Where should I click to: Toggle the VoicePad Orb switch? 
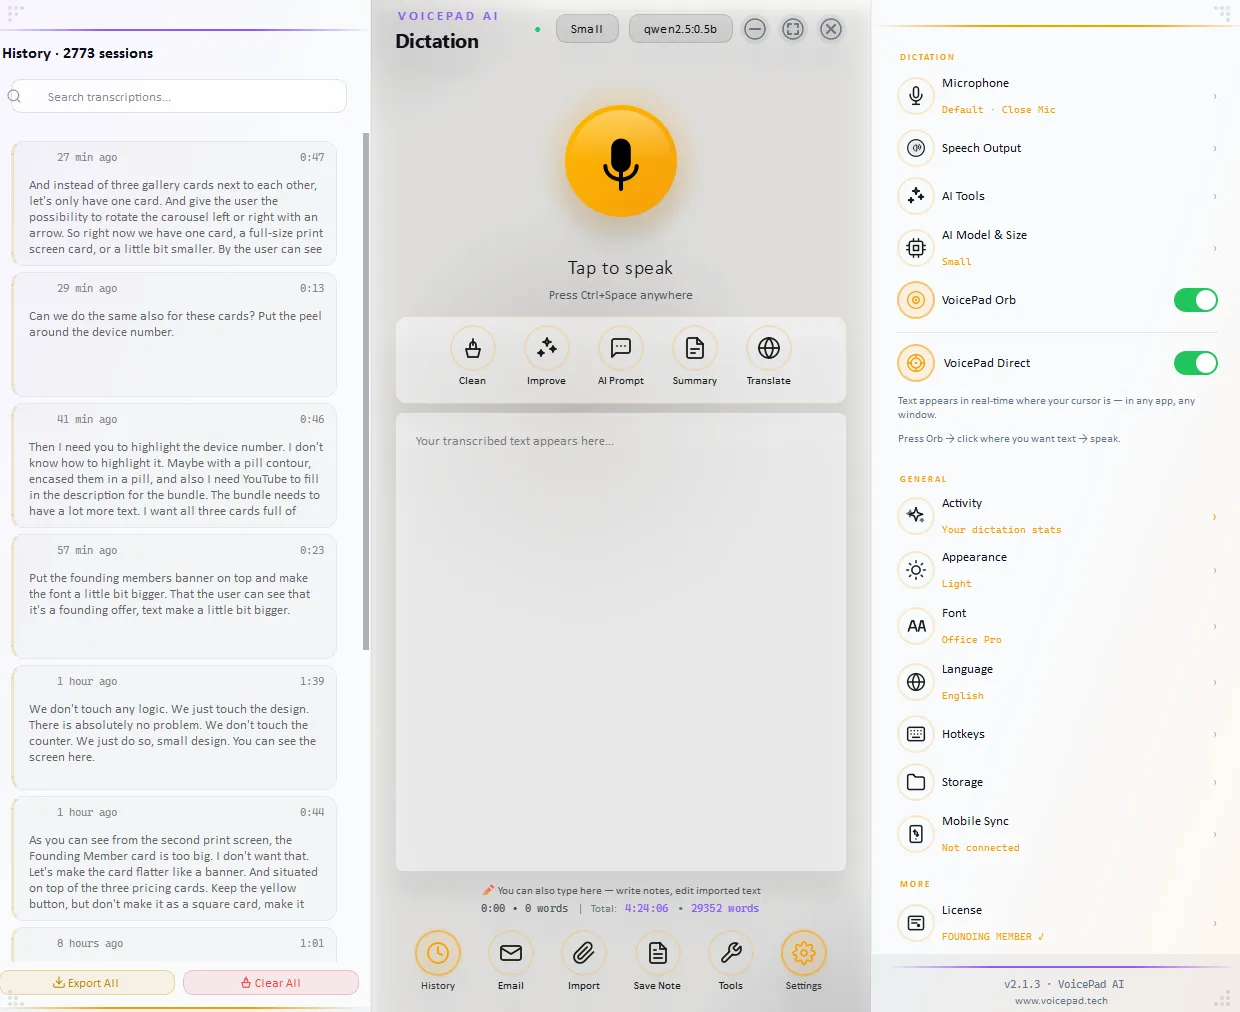pos(1195,300)
